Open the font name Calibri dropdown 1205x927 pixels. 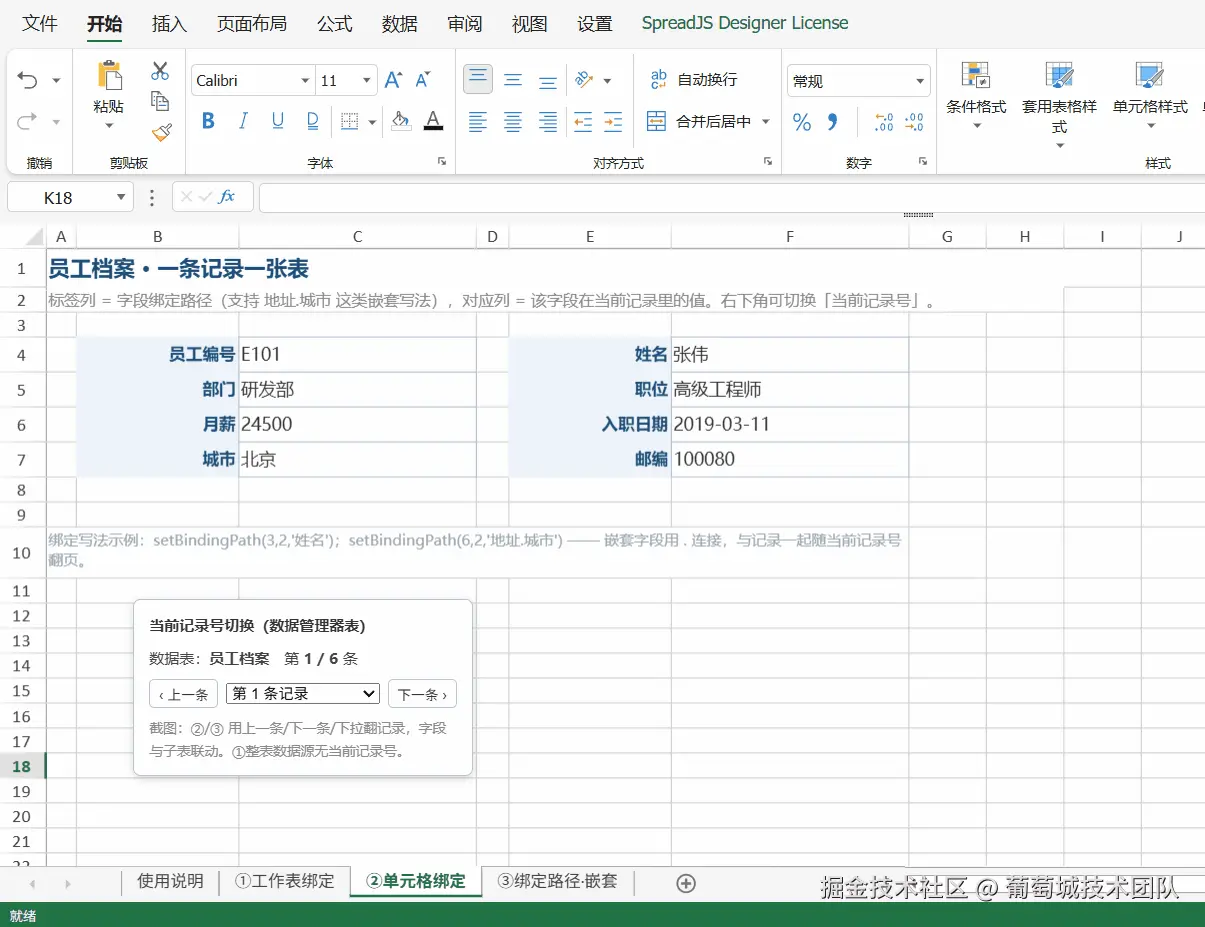pyautogui.click(x=305, y=81)
